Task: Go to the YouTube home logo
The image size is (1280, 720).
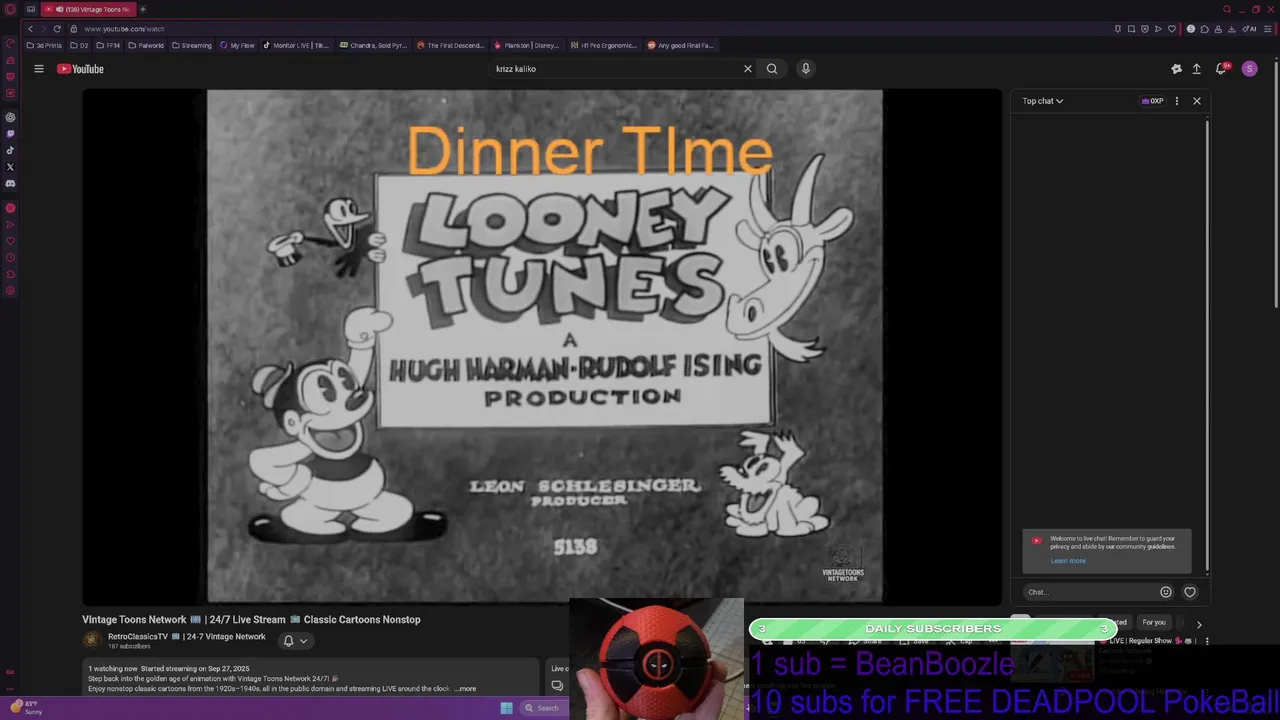Action: [80, 69]
